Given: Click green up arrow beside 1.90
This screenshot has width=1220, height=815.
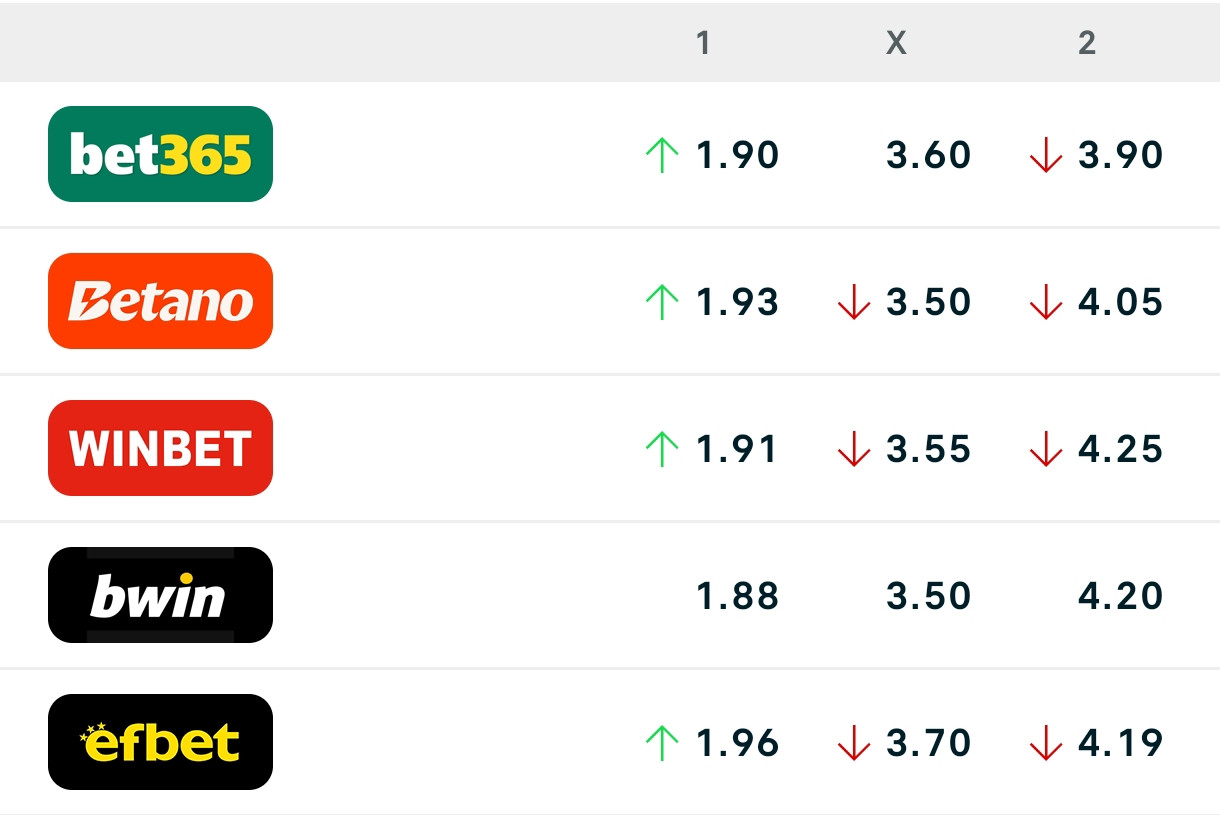Looking at the screenshot, I should [661, 155].
